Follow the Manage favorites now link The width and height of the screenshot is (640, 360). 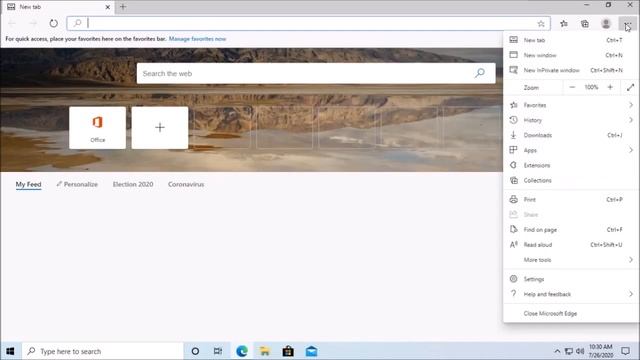point(198,39)
